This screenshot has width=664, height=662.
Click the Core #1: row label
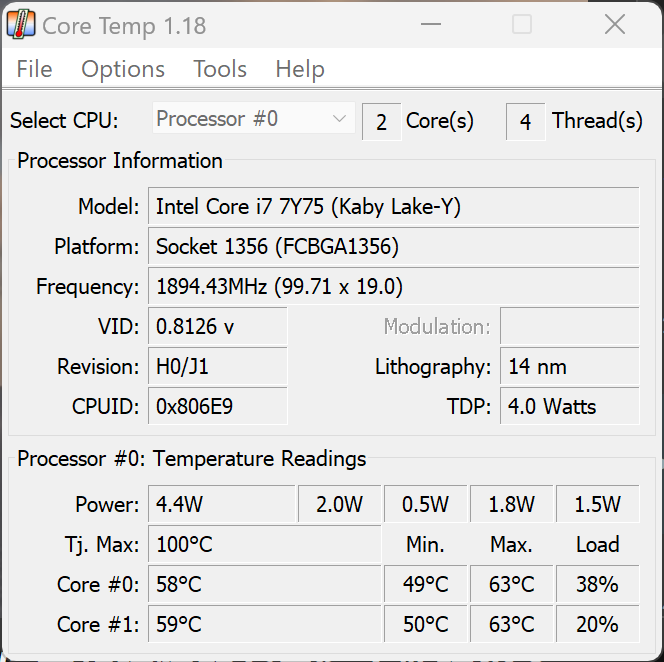pos(98,624)
